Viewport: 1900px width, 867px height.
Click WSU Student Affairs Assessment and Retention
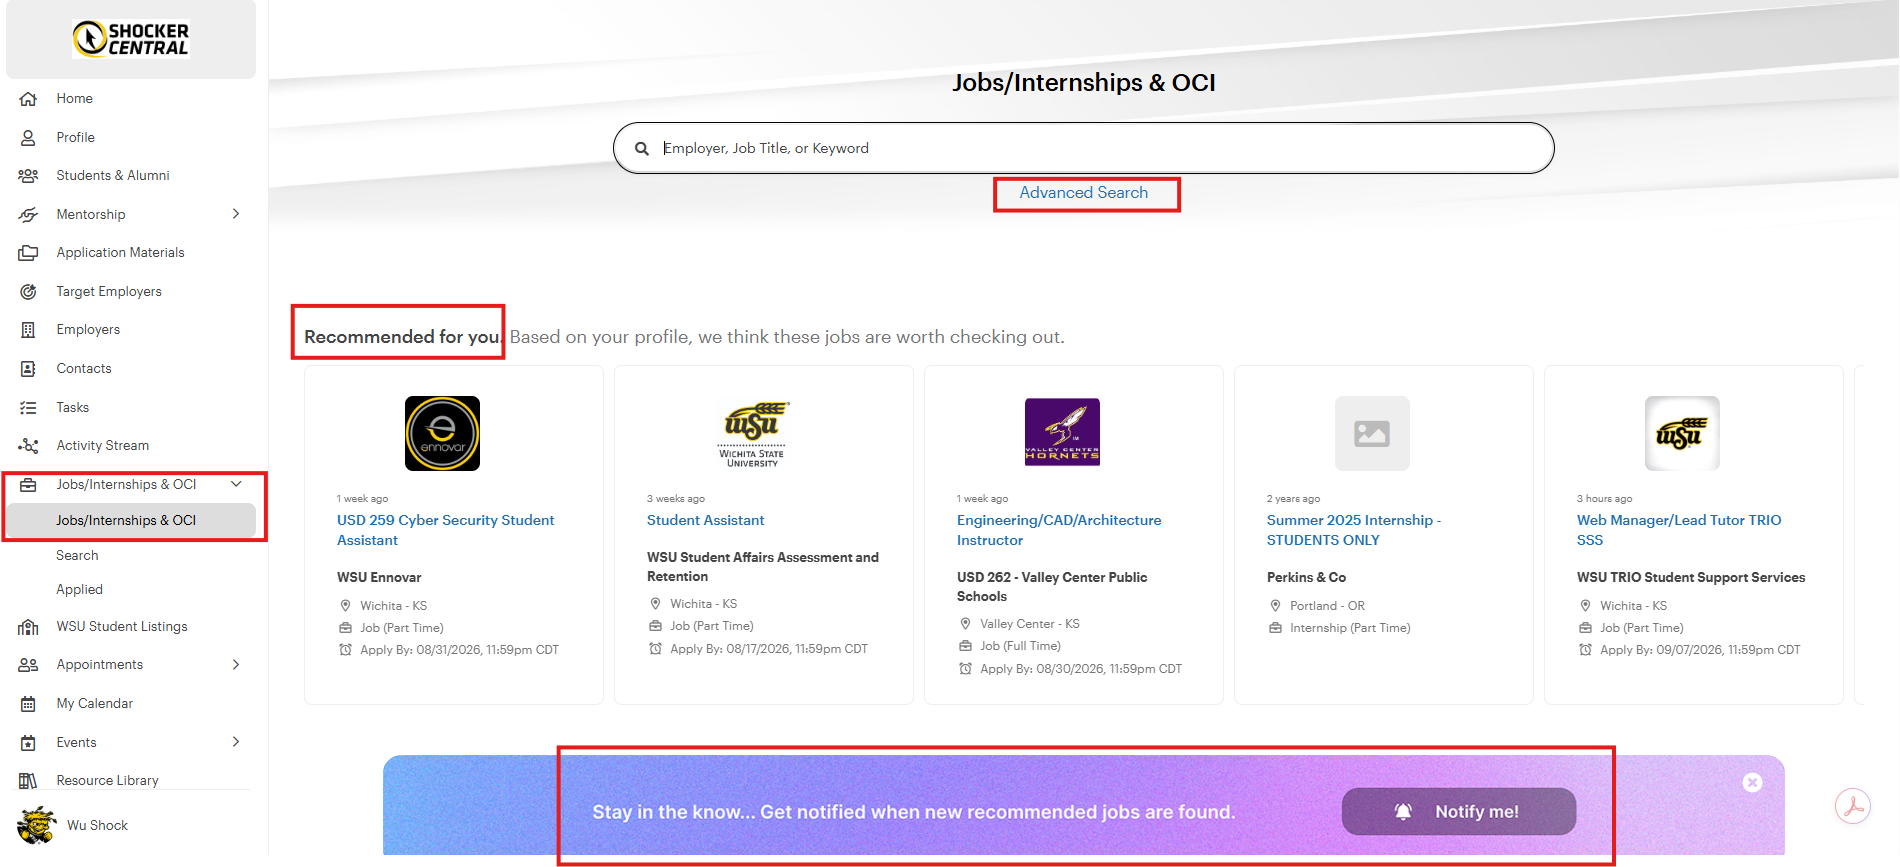(x=763, y=567)
